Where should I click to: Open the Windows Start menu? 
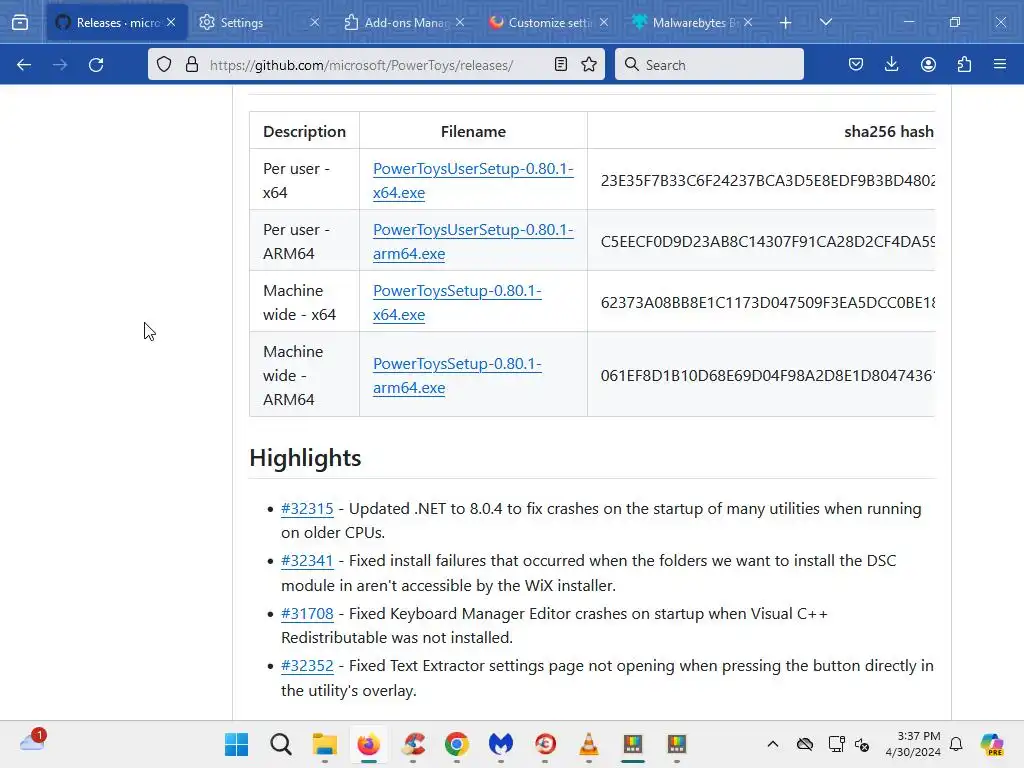tap(236, 744)
